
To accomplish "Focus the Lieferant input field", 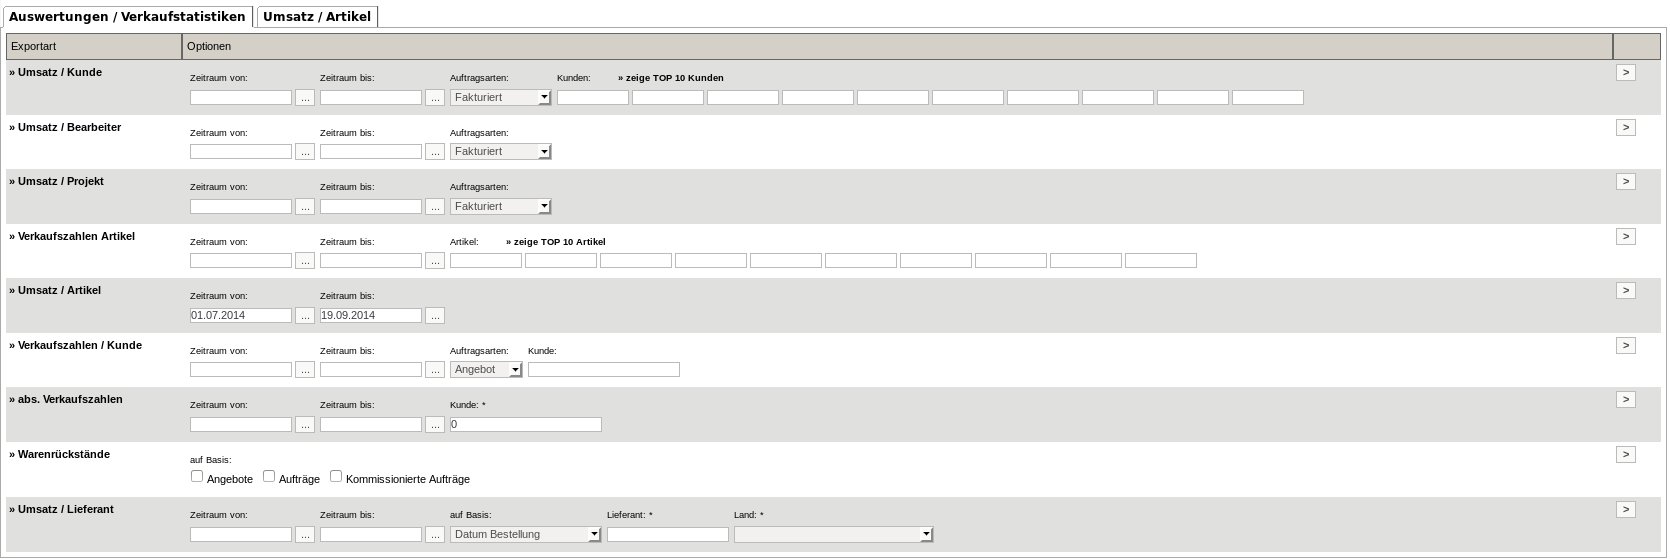I will [x=668, y=534].
